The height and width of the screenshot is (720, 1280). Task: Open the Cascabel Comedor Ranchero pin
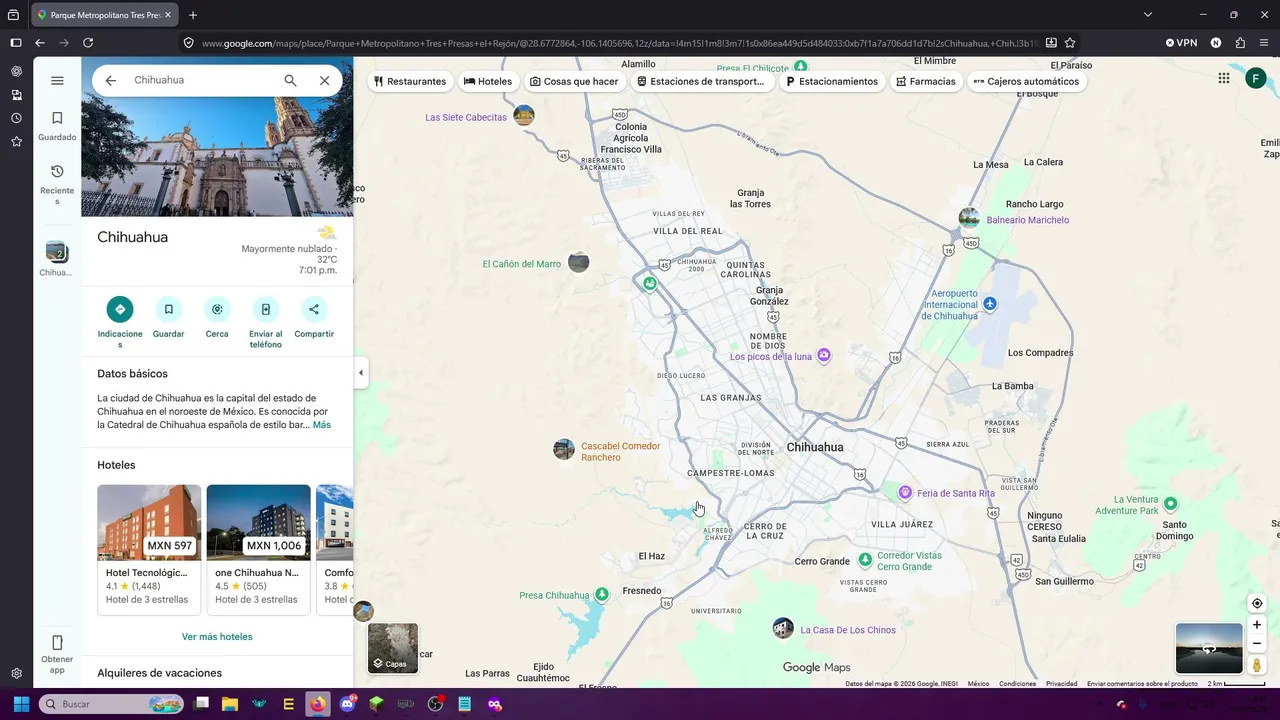(564, 449)
